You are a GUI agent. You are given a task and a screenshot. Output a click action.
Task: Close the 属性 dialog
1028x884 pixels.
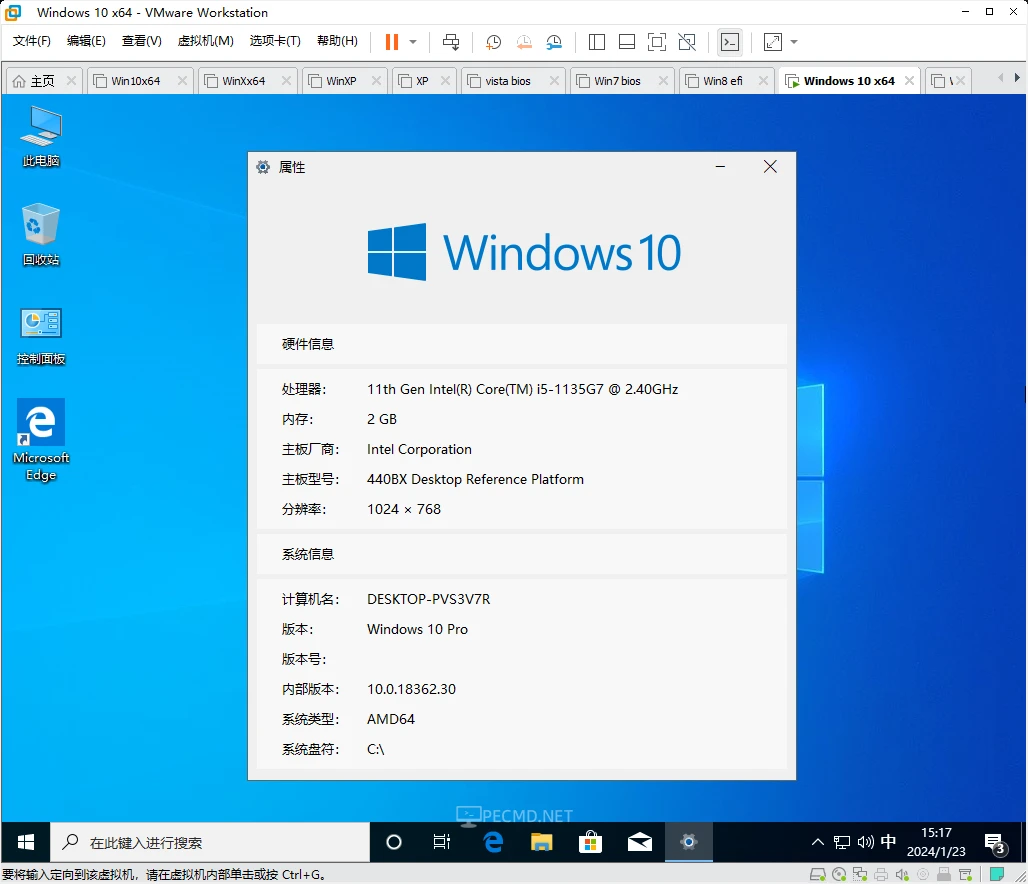[770, 167]
